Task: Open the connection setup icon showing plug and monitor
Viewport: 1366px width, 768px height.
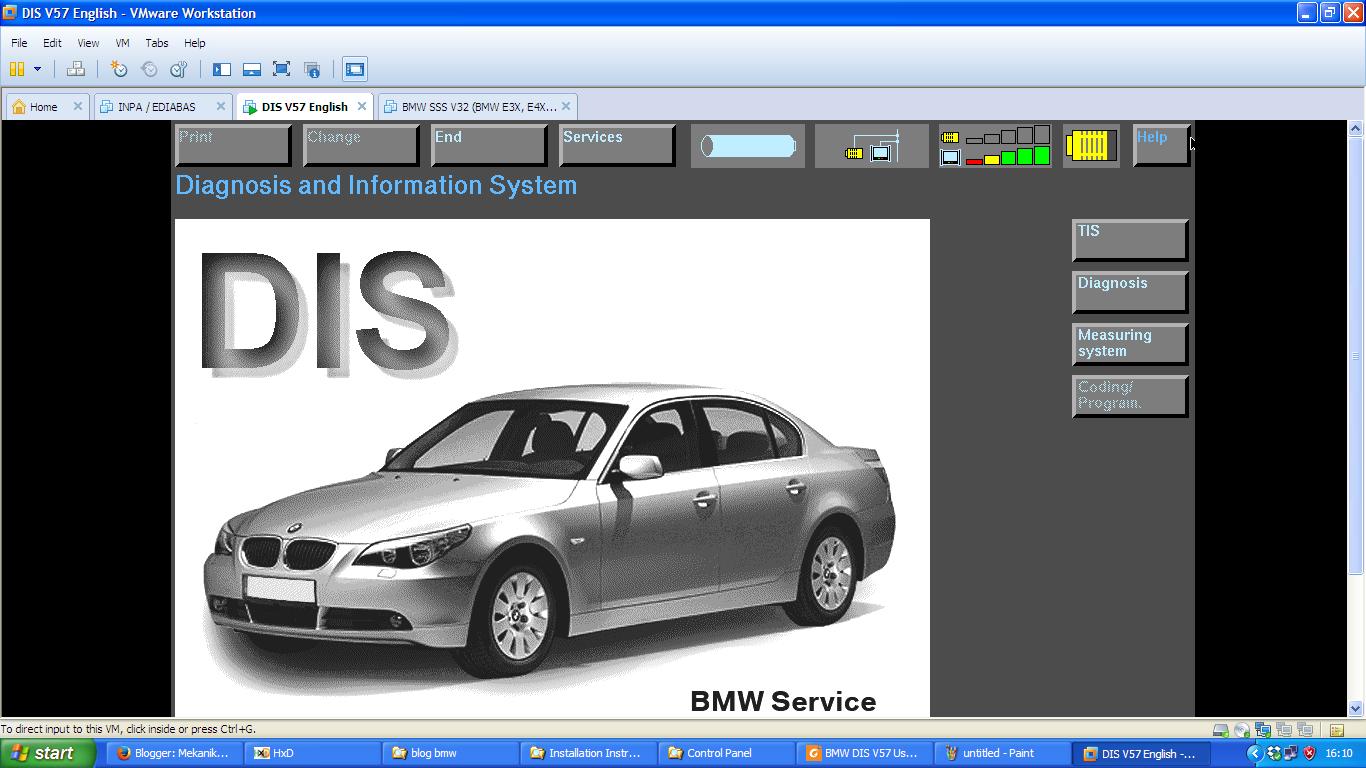Action: (871, 145)
